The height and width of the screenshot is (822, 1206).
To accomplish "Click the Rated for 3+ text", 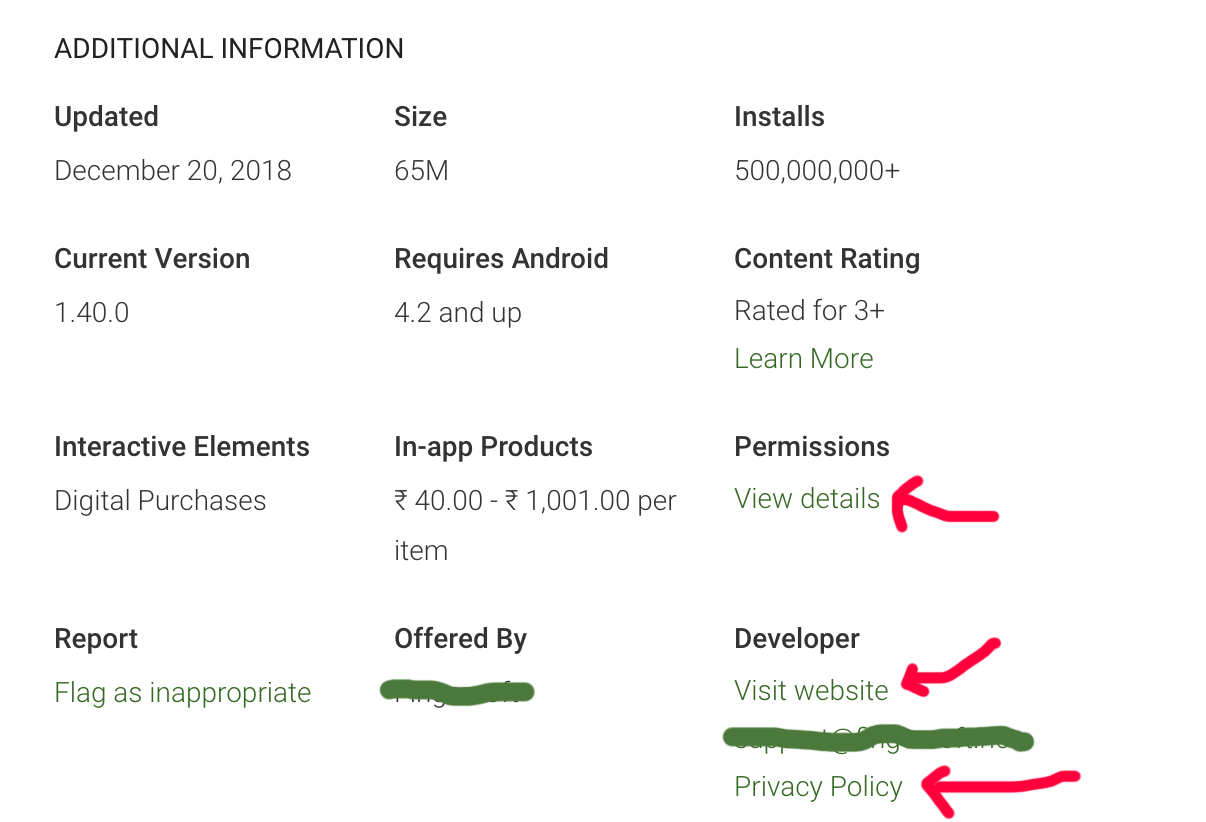I will (808, 310).
